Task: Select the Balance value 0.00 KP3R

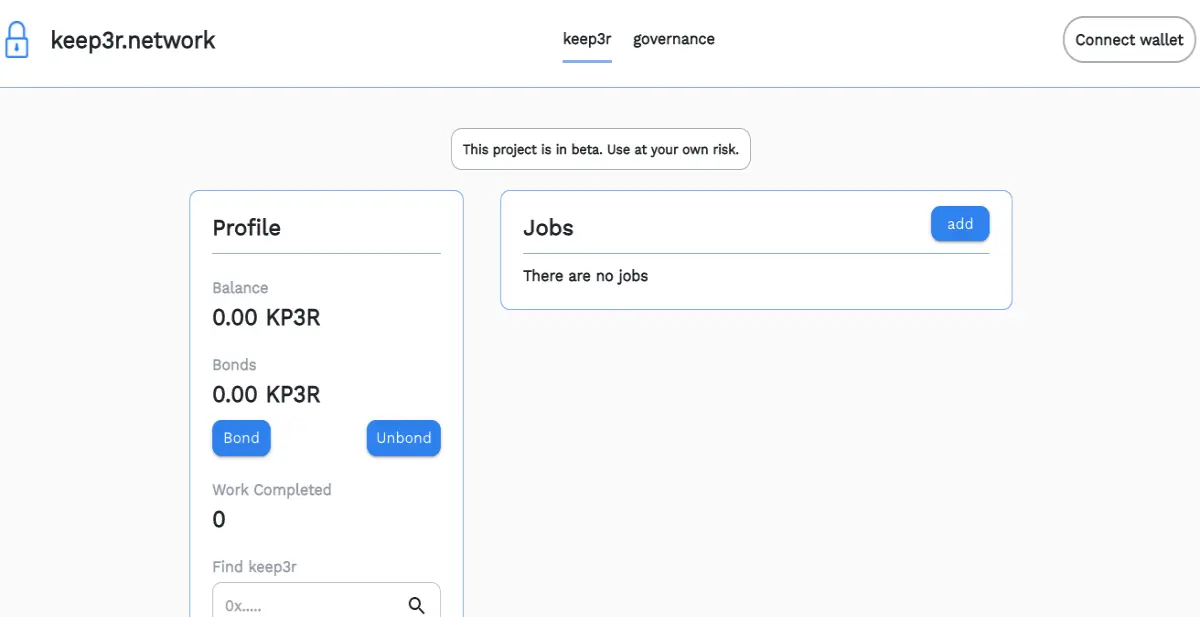Action: tap(266, 318)
